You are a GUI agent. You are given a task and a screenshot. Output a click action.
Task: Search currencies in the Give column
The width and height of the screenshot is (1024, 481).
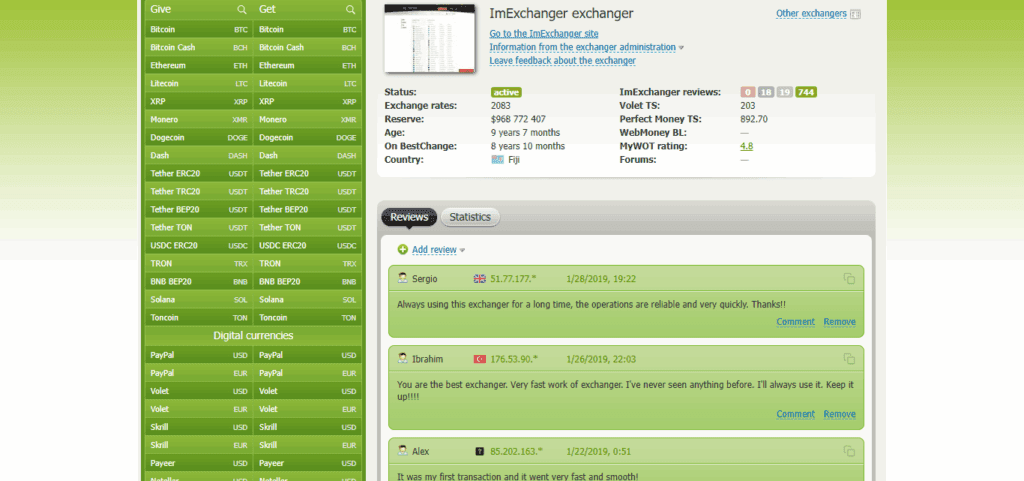[242, 10]
